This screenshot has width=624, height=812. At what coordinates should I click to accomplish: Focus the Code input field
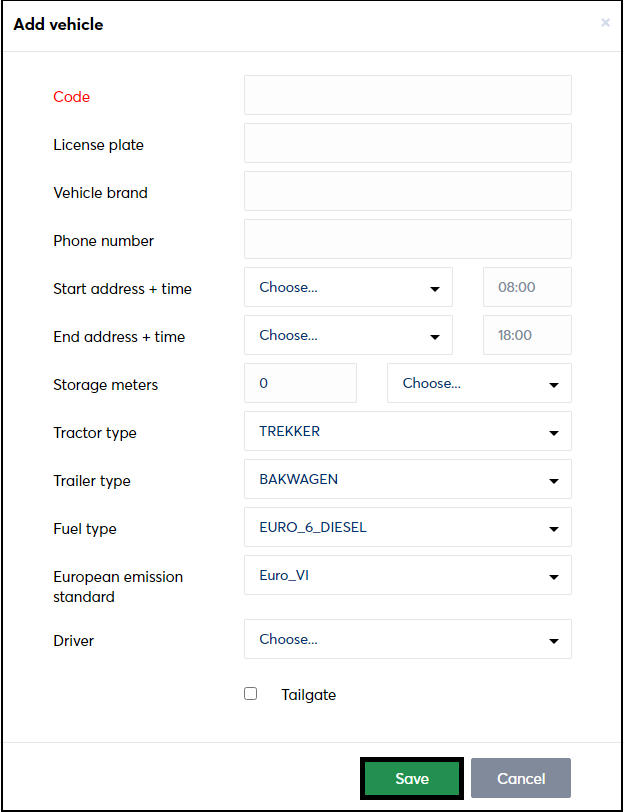(408, 95)
